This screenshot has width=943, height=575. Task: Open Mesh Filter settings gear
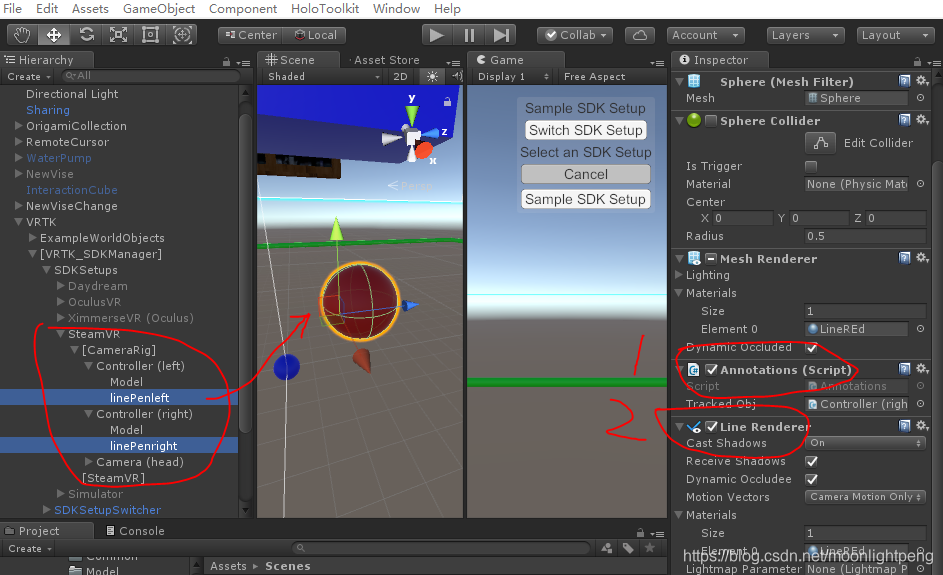(x=923, y=81)
